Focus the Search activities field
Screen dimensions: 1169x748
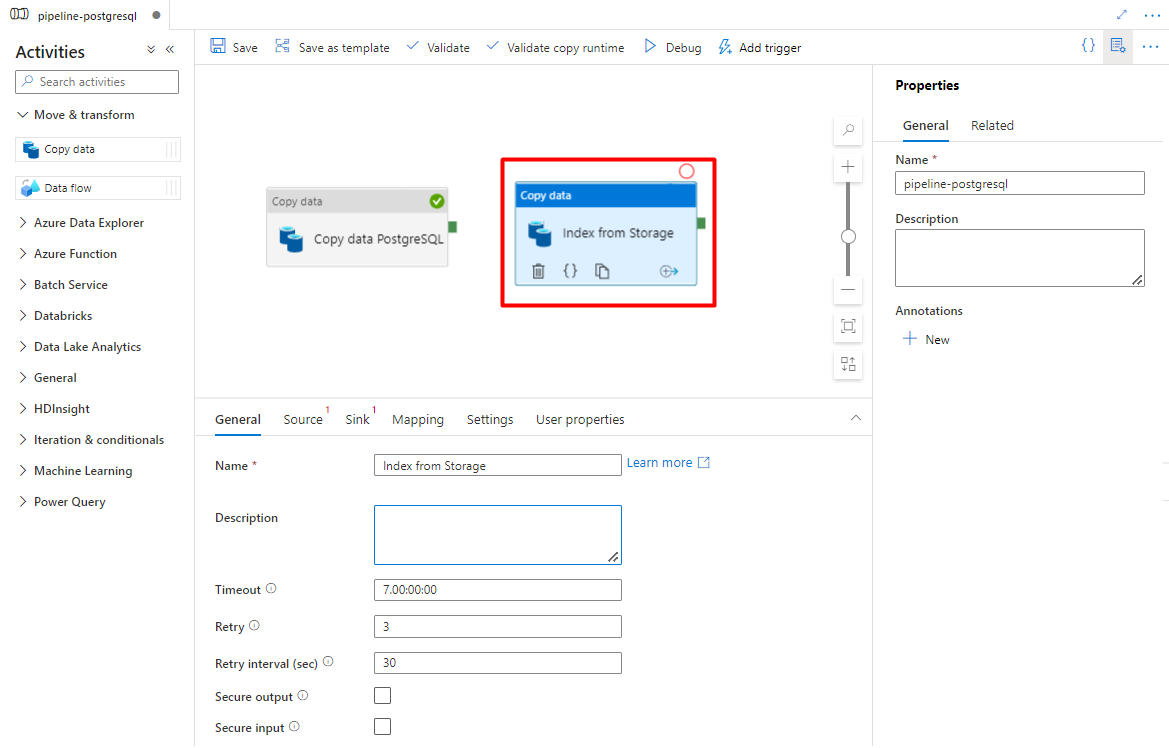(97, 82)
